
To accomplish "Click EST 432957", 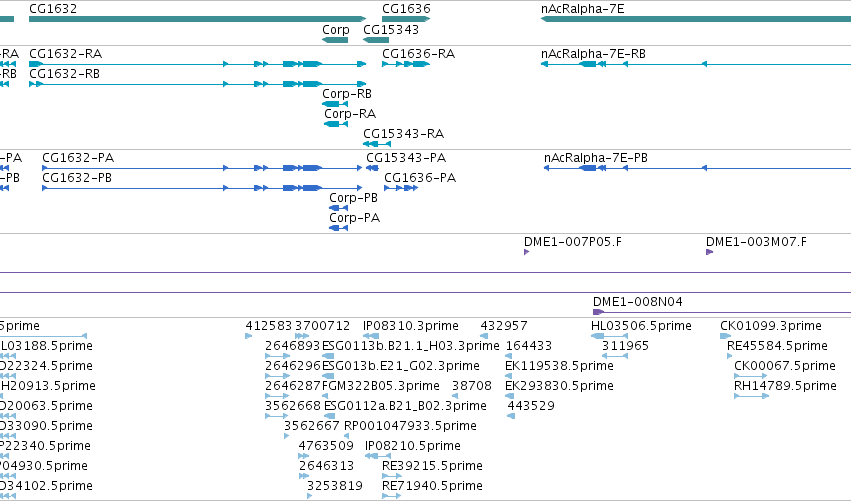I will tap(504, 326).
